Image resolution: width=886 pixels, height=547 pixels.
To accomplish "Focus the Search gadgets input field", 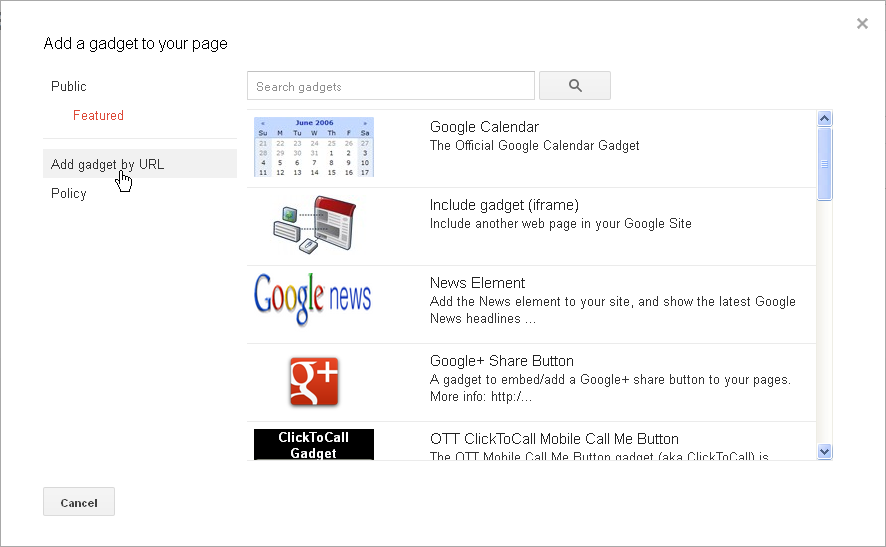I will point(390,86).
